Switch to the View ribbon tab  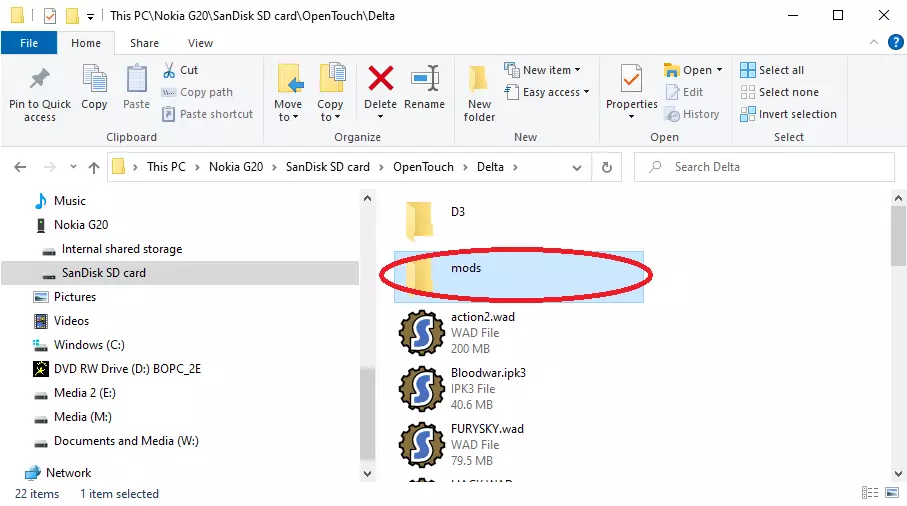200,43
